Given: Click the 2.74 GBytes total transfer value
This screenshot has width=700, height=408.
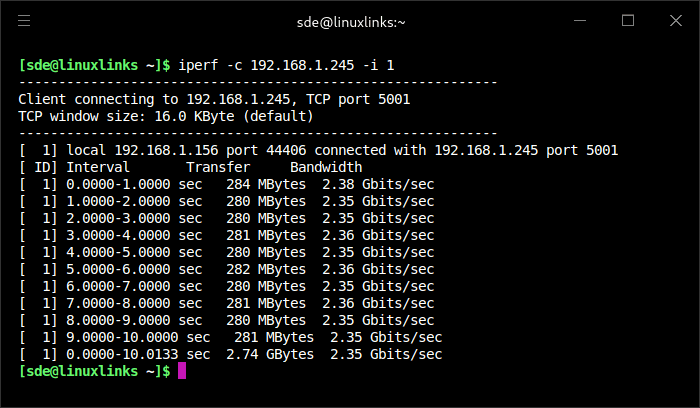Looking at the screenshot, I should (x=270, y=354).
